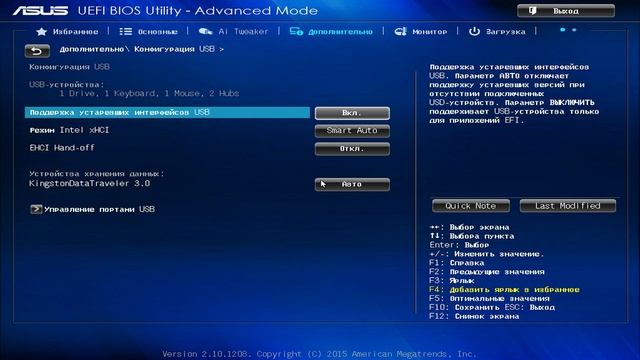Click Дополнительно in the breadcrumb path
640x360 pixels.
[91, 49]
